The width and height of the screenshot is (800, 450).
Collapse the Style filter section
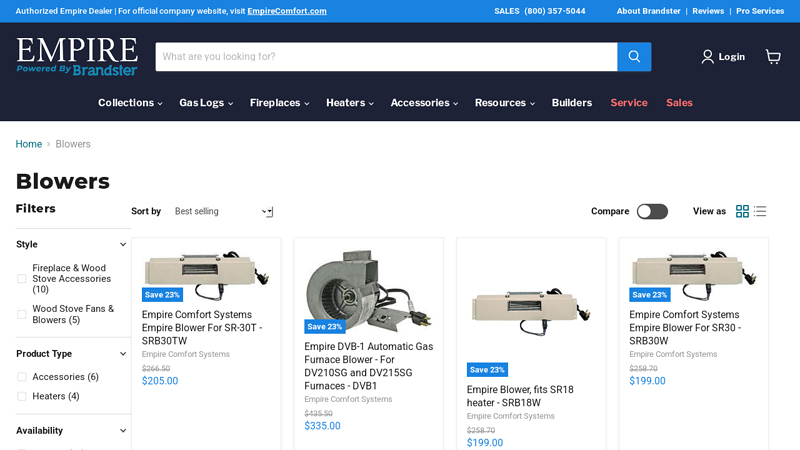(x=71, y=244)
